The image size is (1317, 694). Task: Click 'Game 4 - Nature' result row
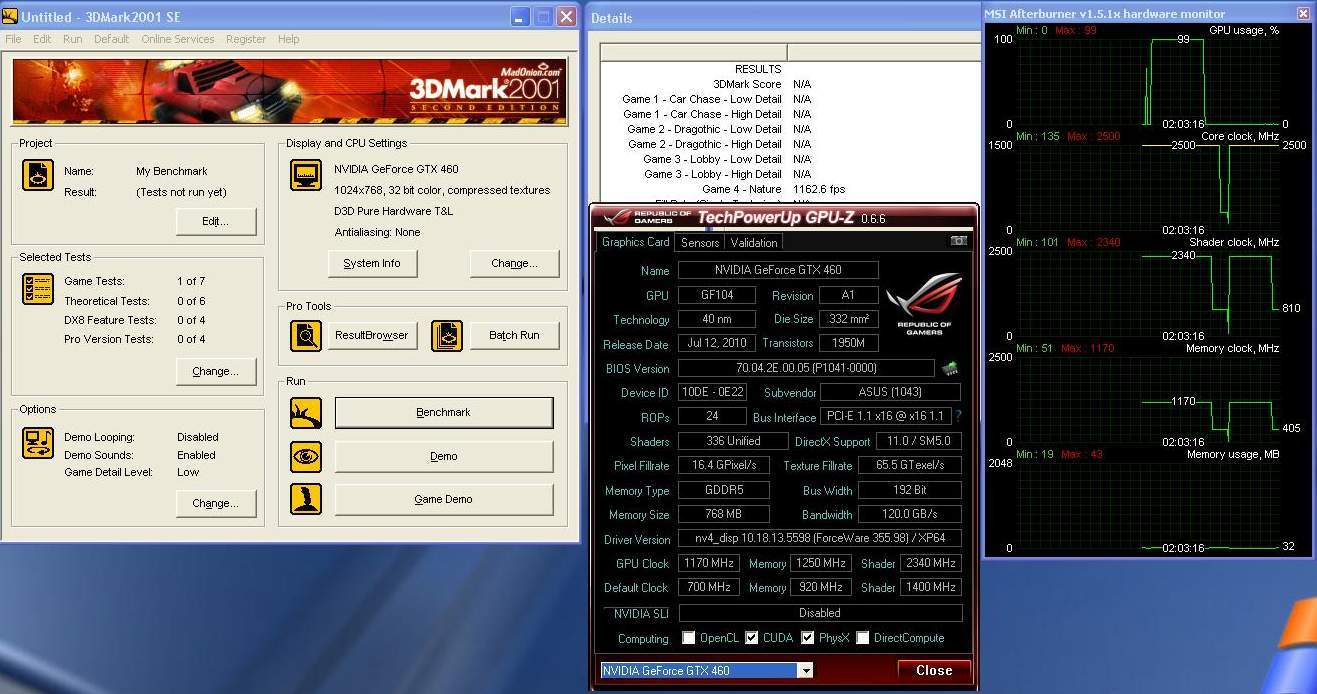point(790,189)
